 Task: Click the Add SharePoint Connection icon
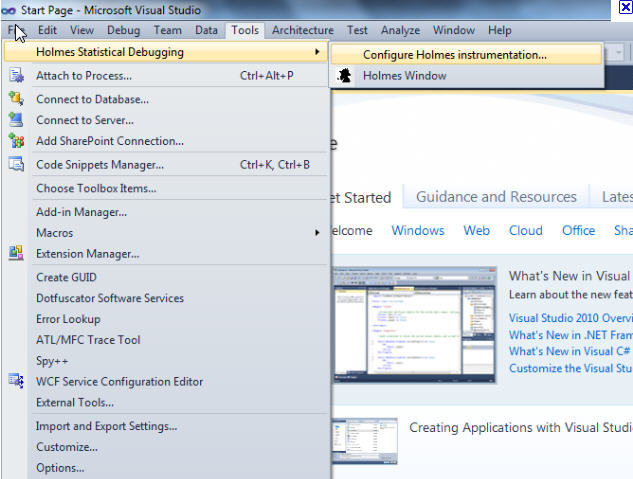tap(17, 141)
